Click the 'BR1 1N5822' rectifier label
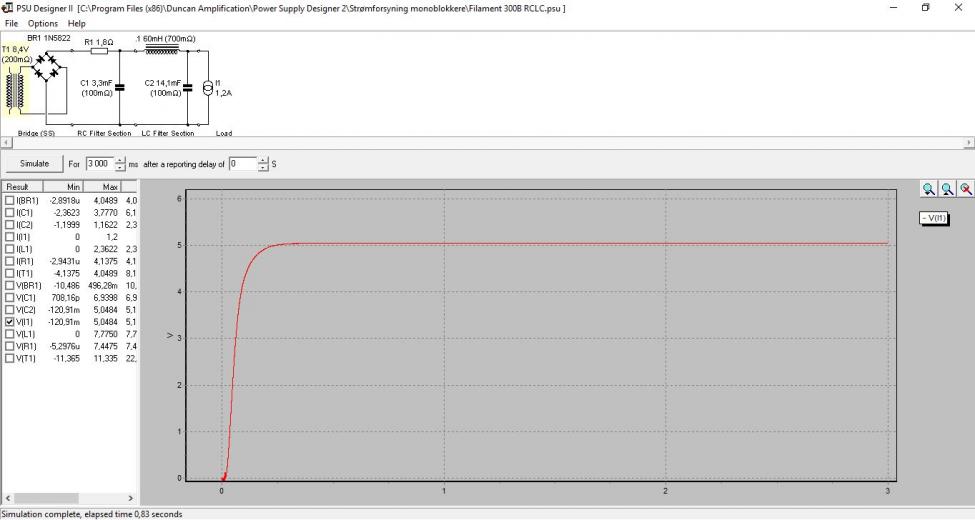This screenshot has width=975, height=520. (49, 38)
